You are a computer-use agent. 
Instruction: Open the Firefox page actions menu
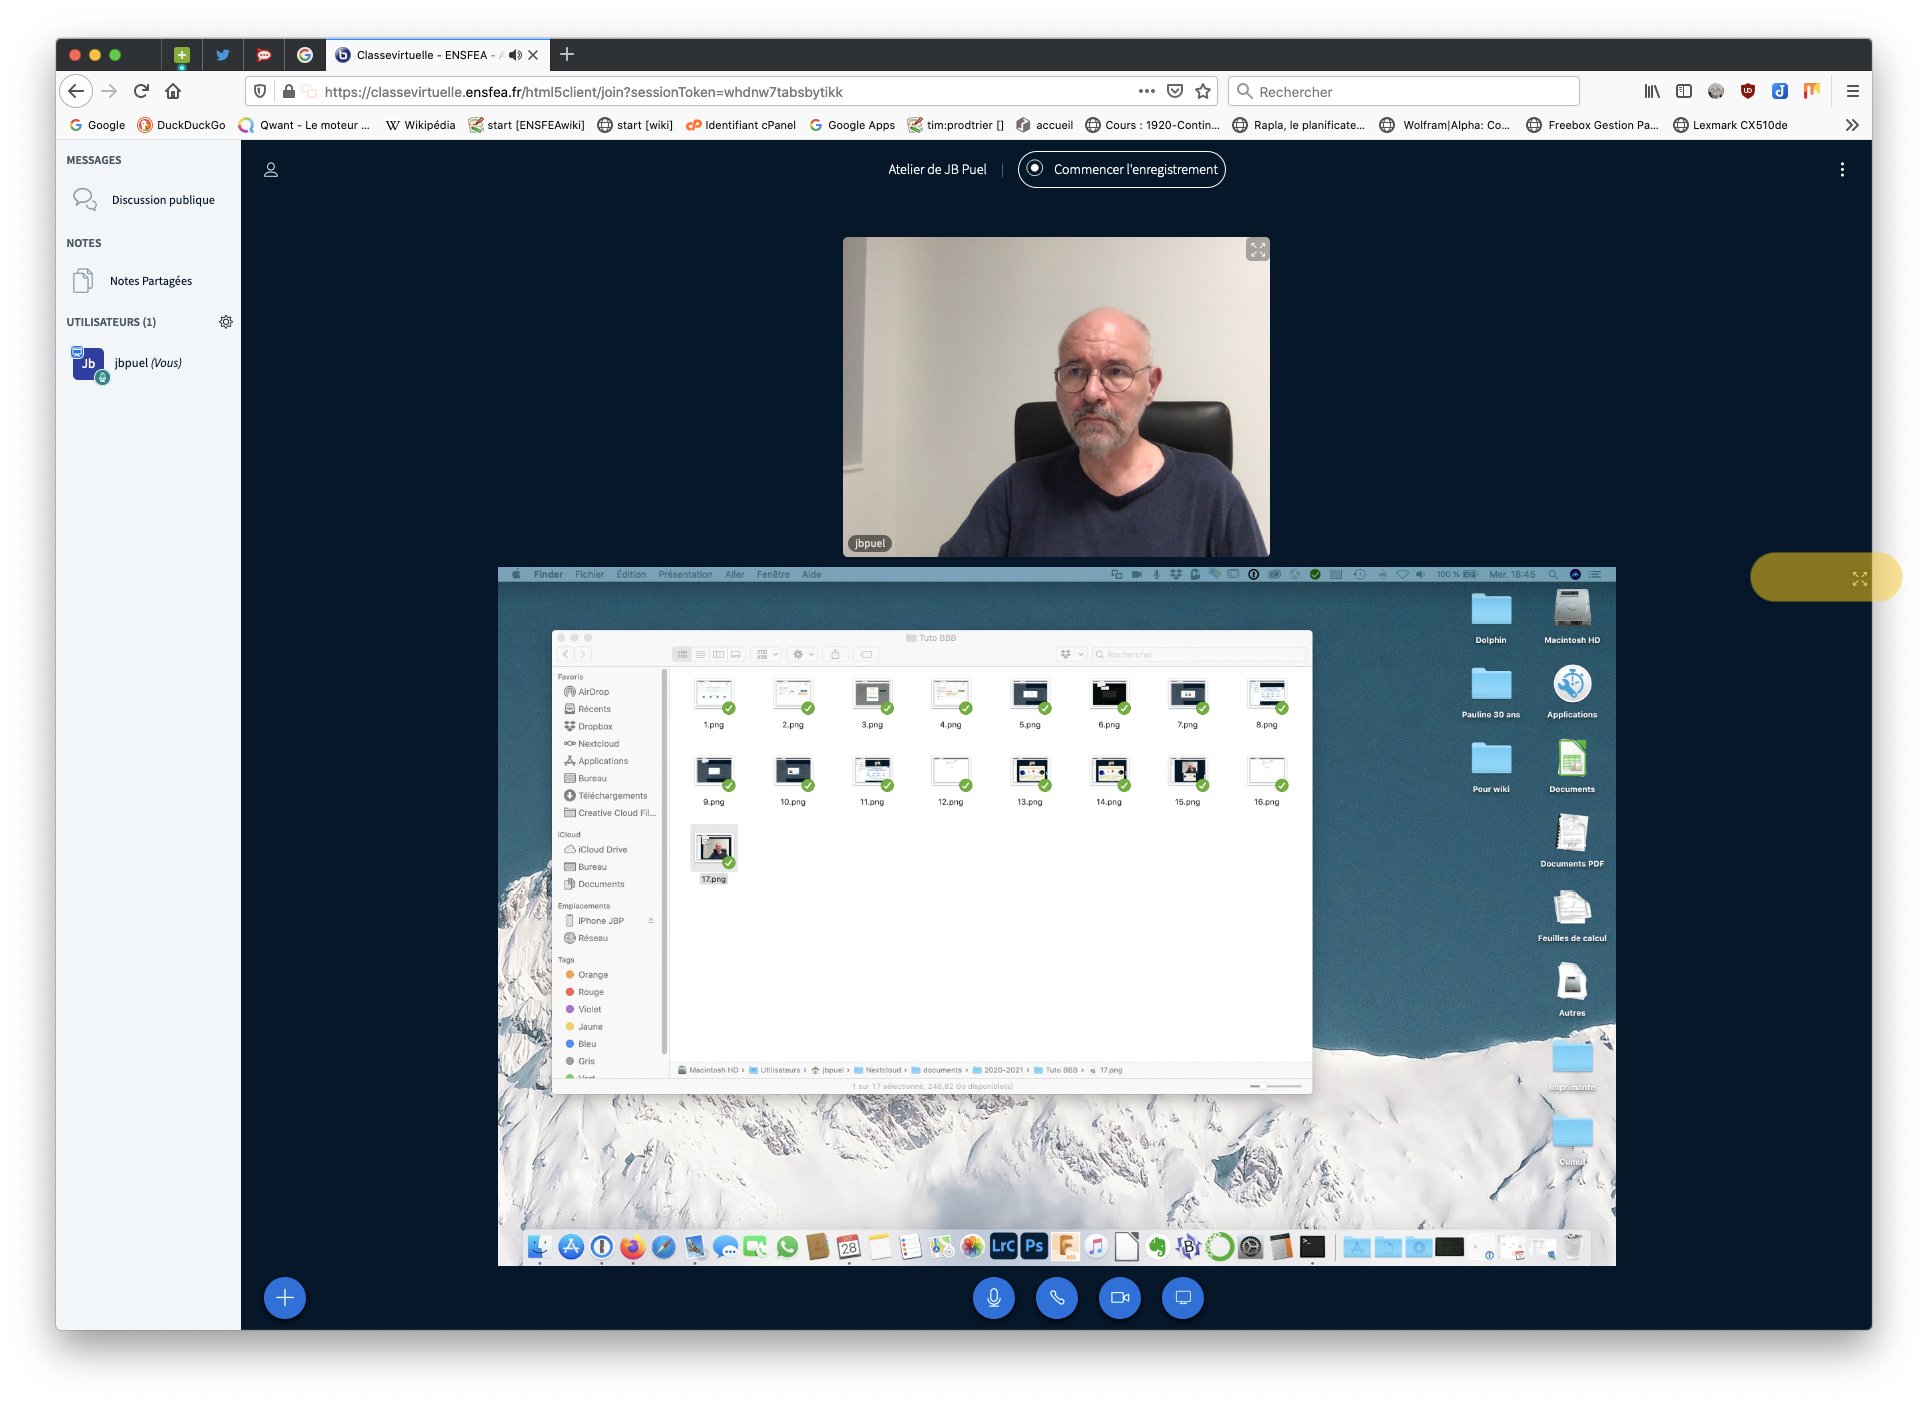pos(1146,91)
